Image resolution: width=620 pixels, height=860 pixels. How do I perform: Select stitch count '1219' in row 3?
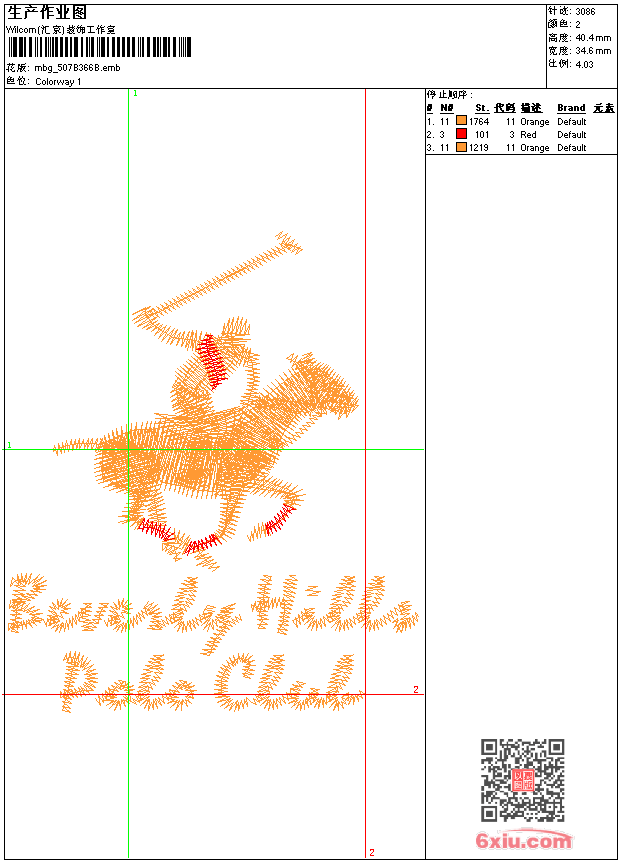point(479,148)
